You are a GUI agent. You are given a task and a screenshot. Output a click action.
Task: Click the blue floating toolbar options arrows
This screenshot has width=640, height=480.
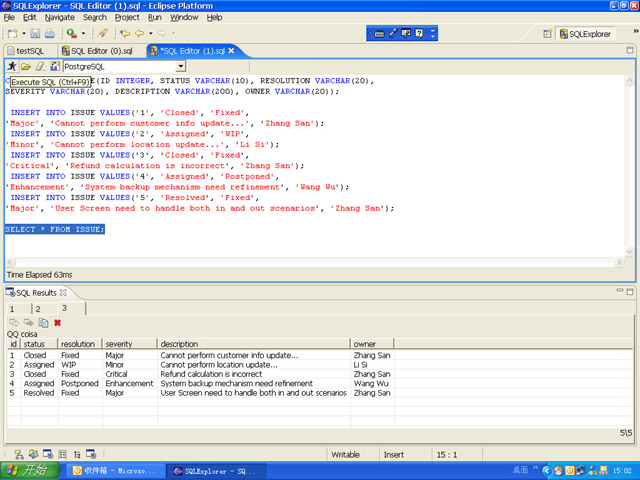pyautogui.click(x=433, y=33)
